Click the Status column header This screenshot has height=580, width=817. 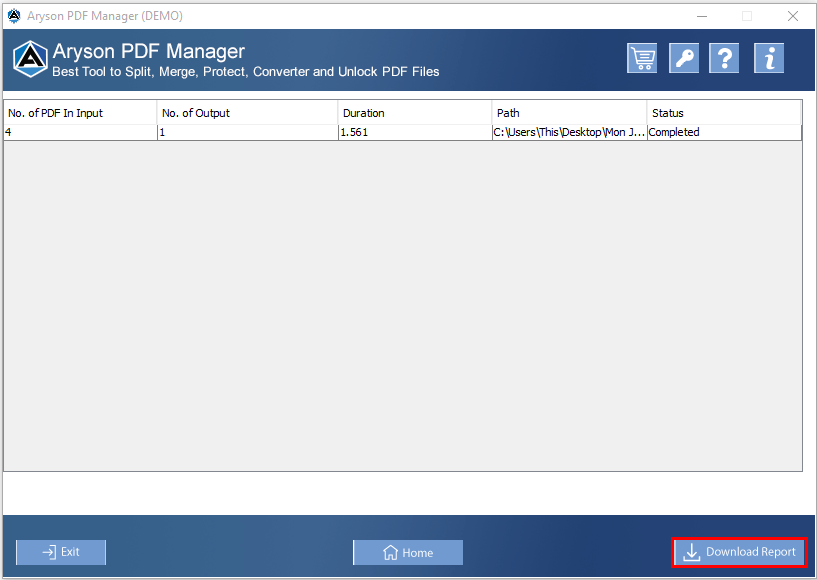pyautogui.click(x=724, y=113)
